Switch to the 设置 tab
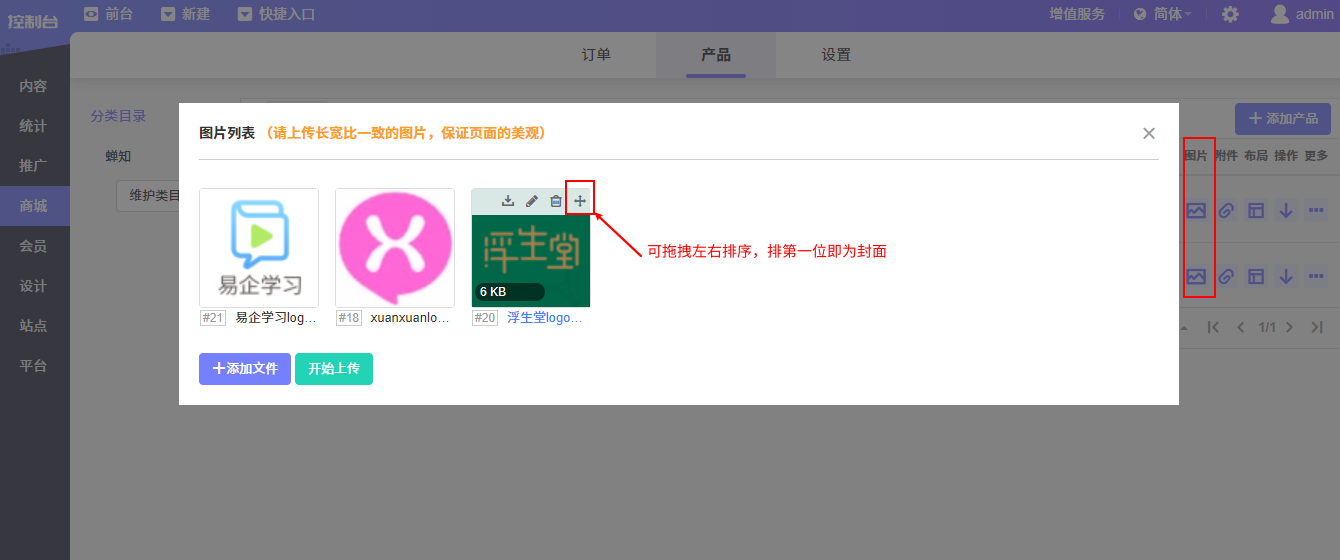Screen dimensions: 1340x560 pos(836,55)
